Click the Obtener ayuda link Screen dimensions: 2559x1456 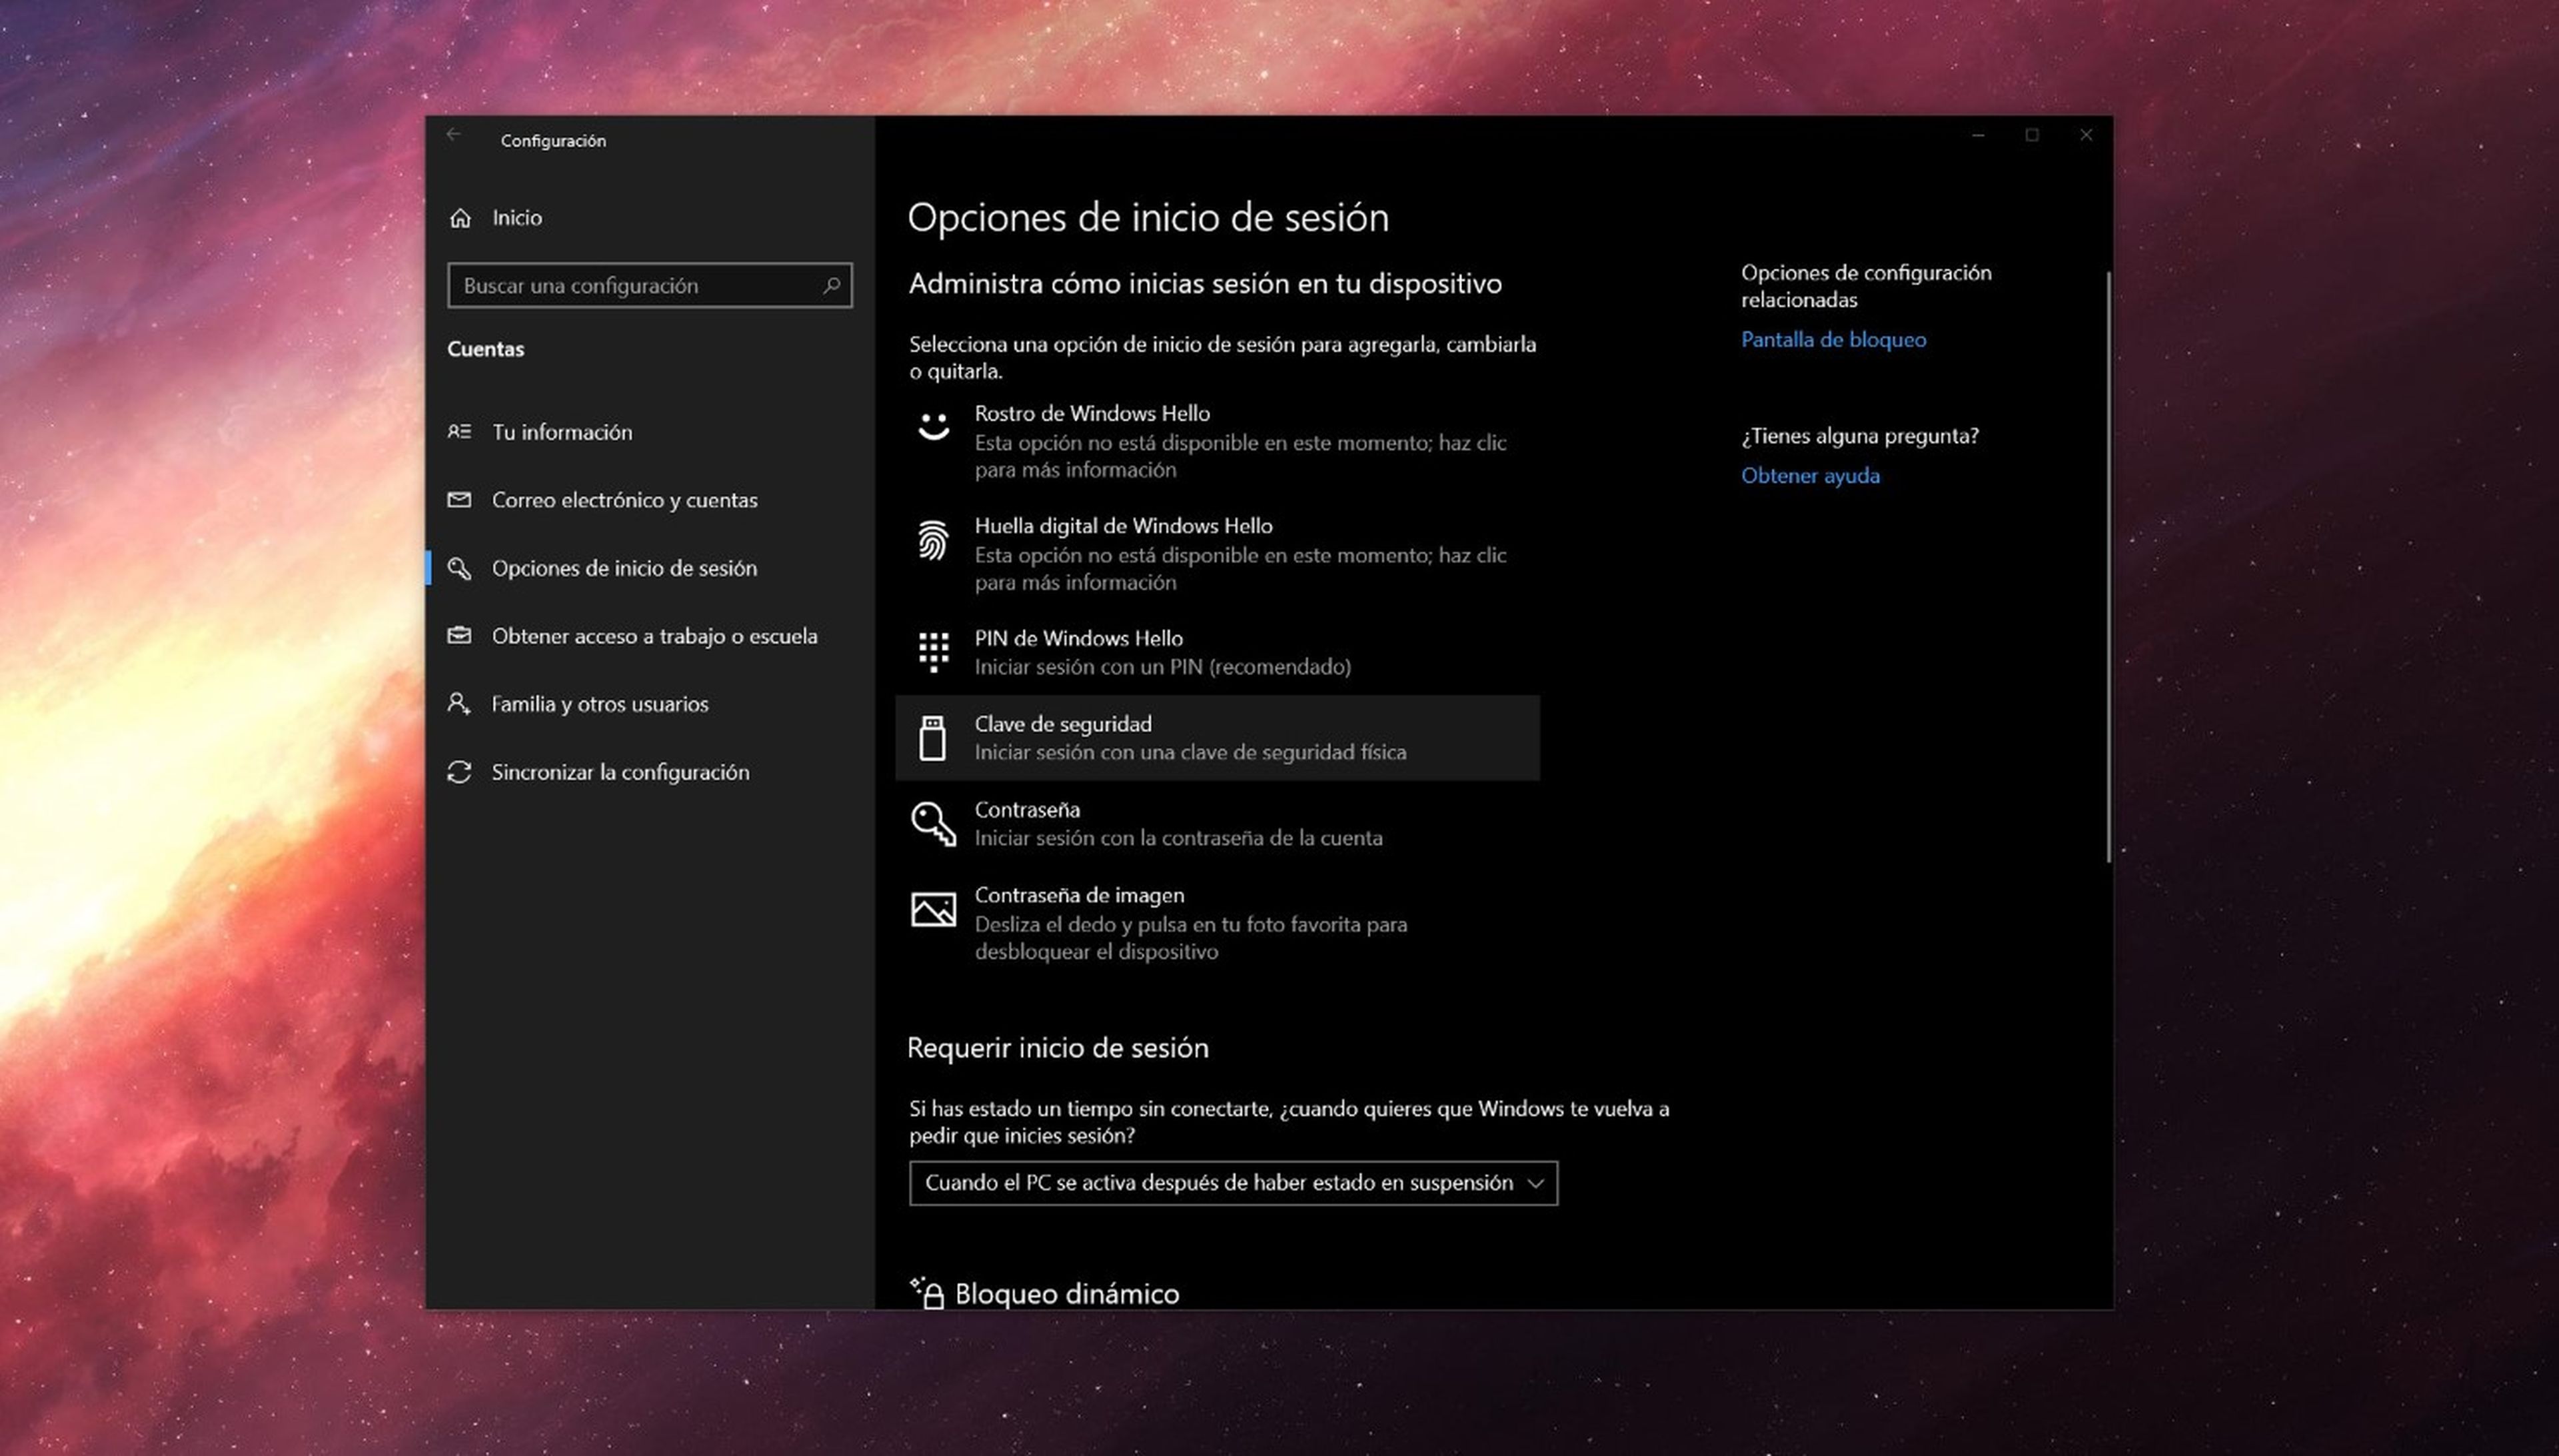coord(1810,476)
